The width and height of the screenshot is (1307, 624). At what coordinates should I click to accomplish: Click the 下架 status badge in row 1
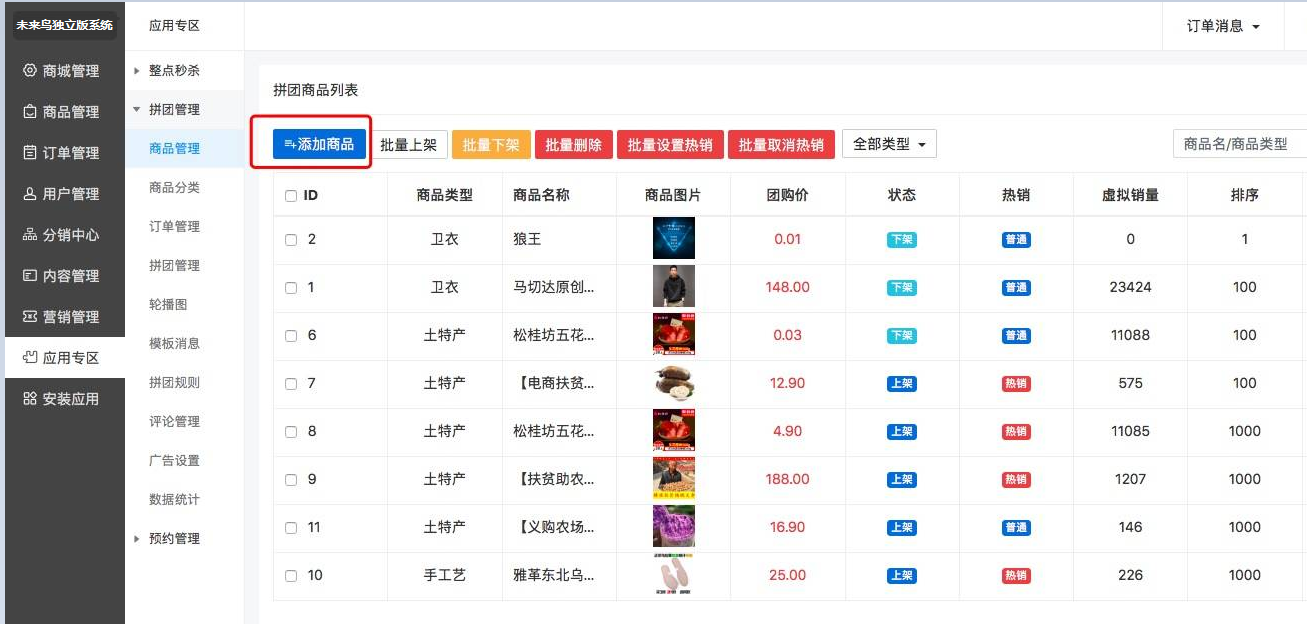(x=901, y=288)
